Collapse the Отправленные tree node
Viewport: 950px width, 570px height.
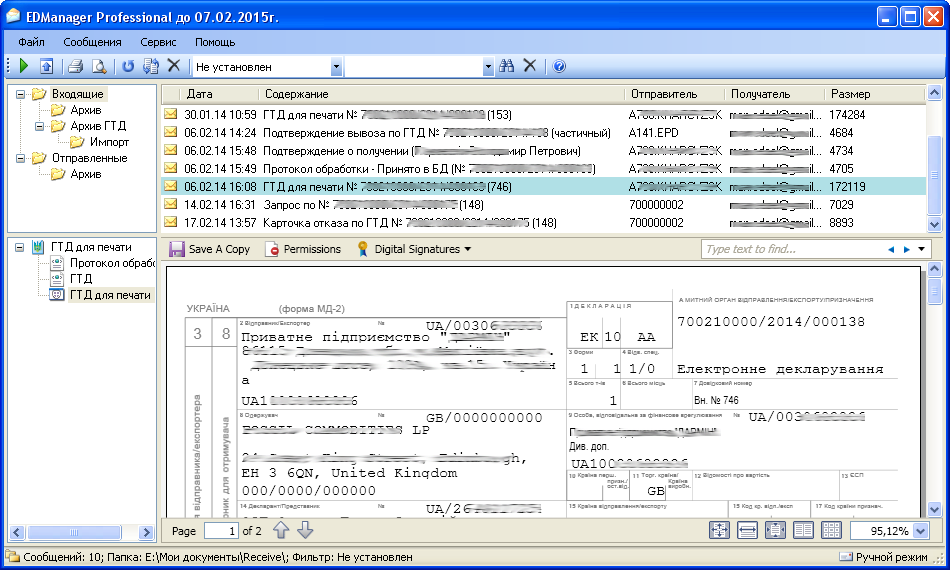[x=20, y=158]
